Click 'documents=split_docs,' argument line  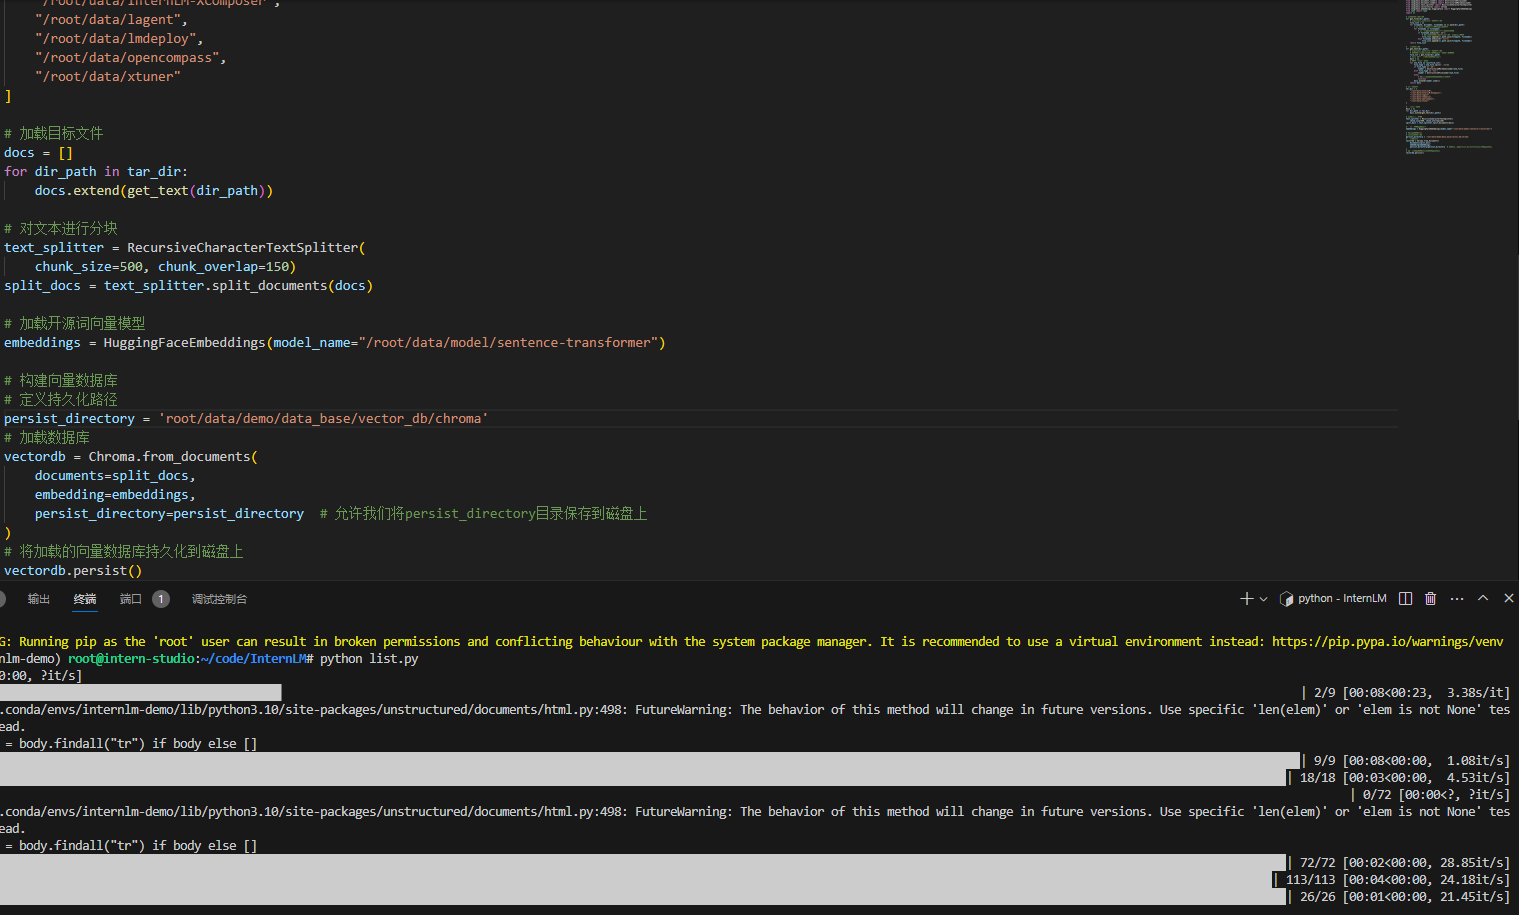(x=115, y=475)
